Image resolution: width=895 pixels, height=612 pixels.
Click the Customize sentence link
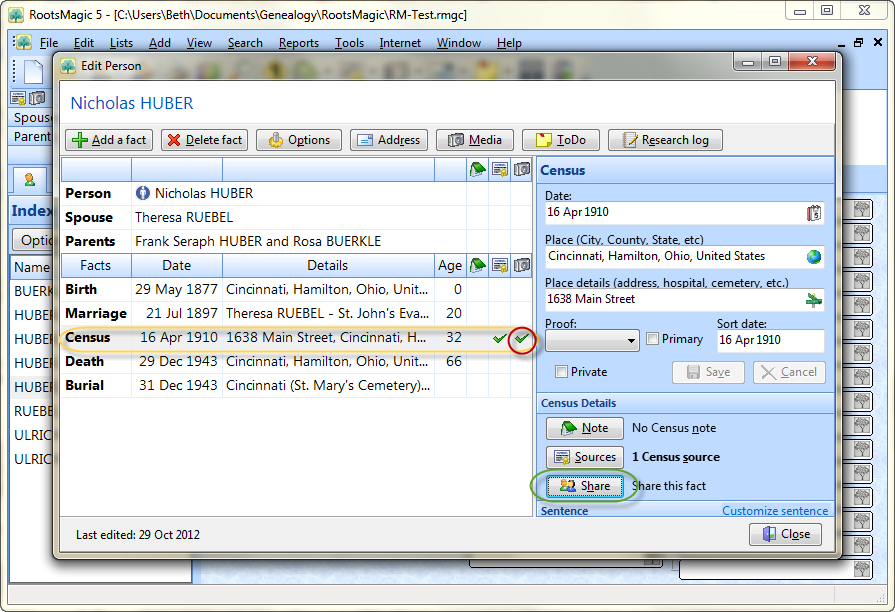click(775, 511)
